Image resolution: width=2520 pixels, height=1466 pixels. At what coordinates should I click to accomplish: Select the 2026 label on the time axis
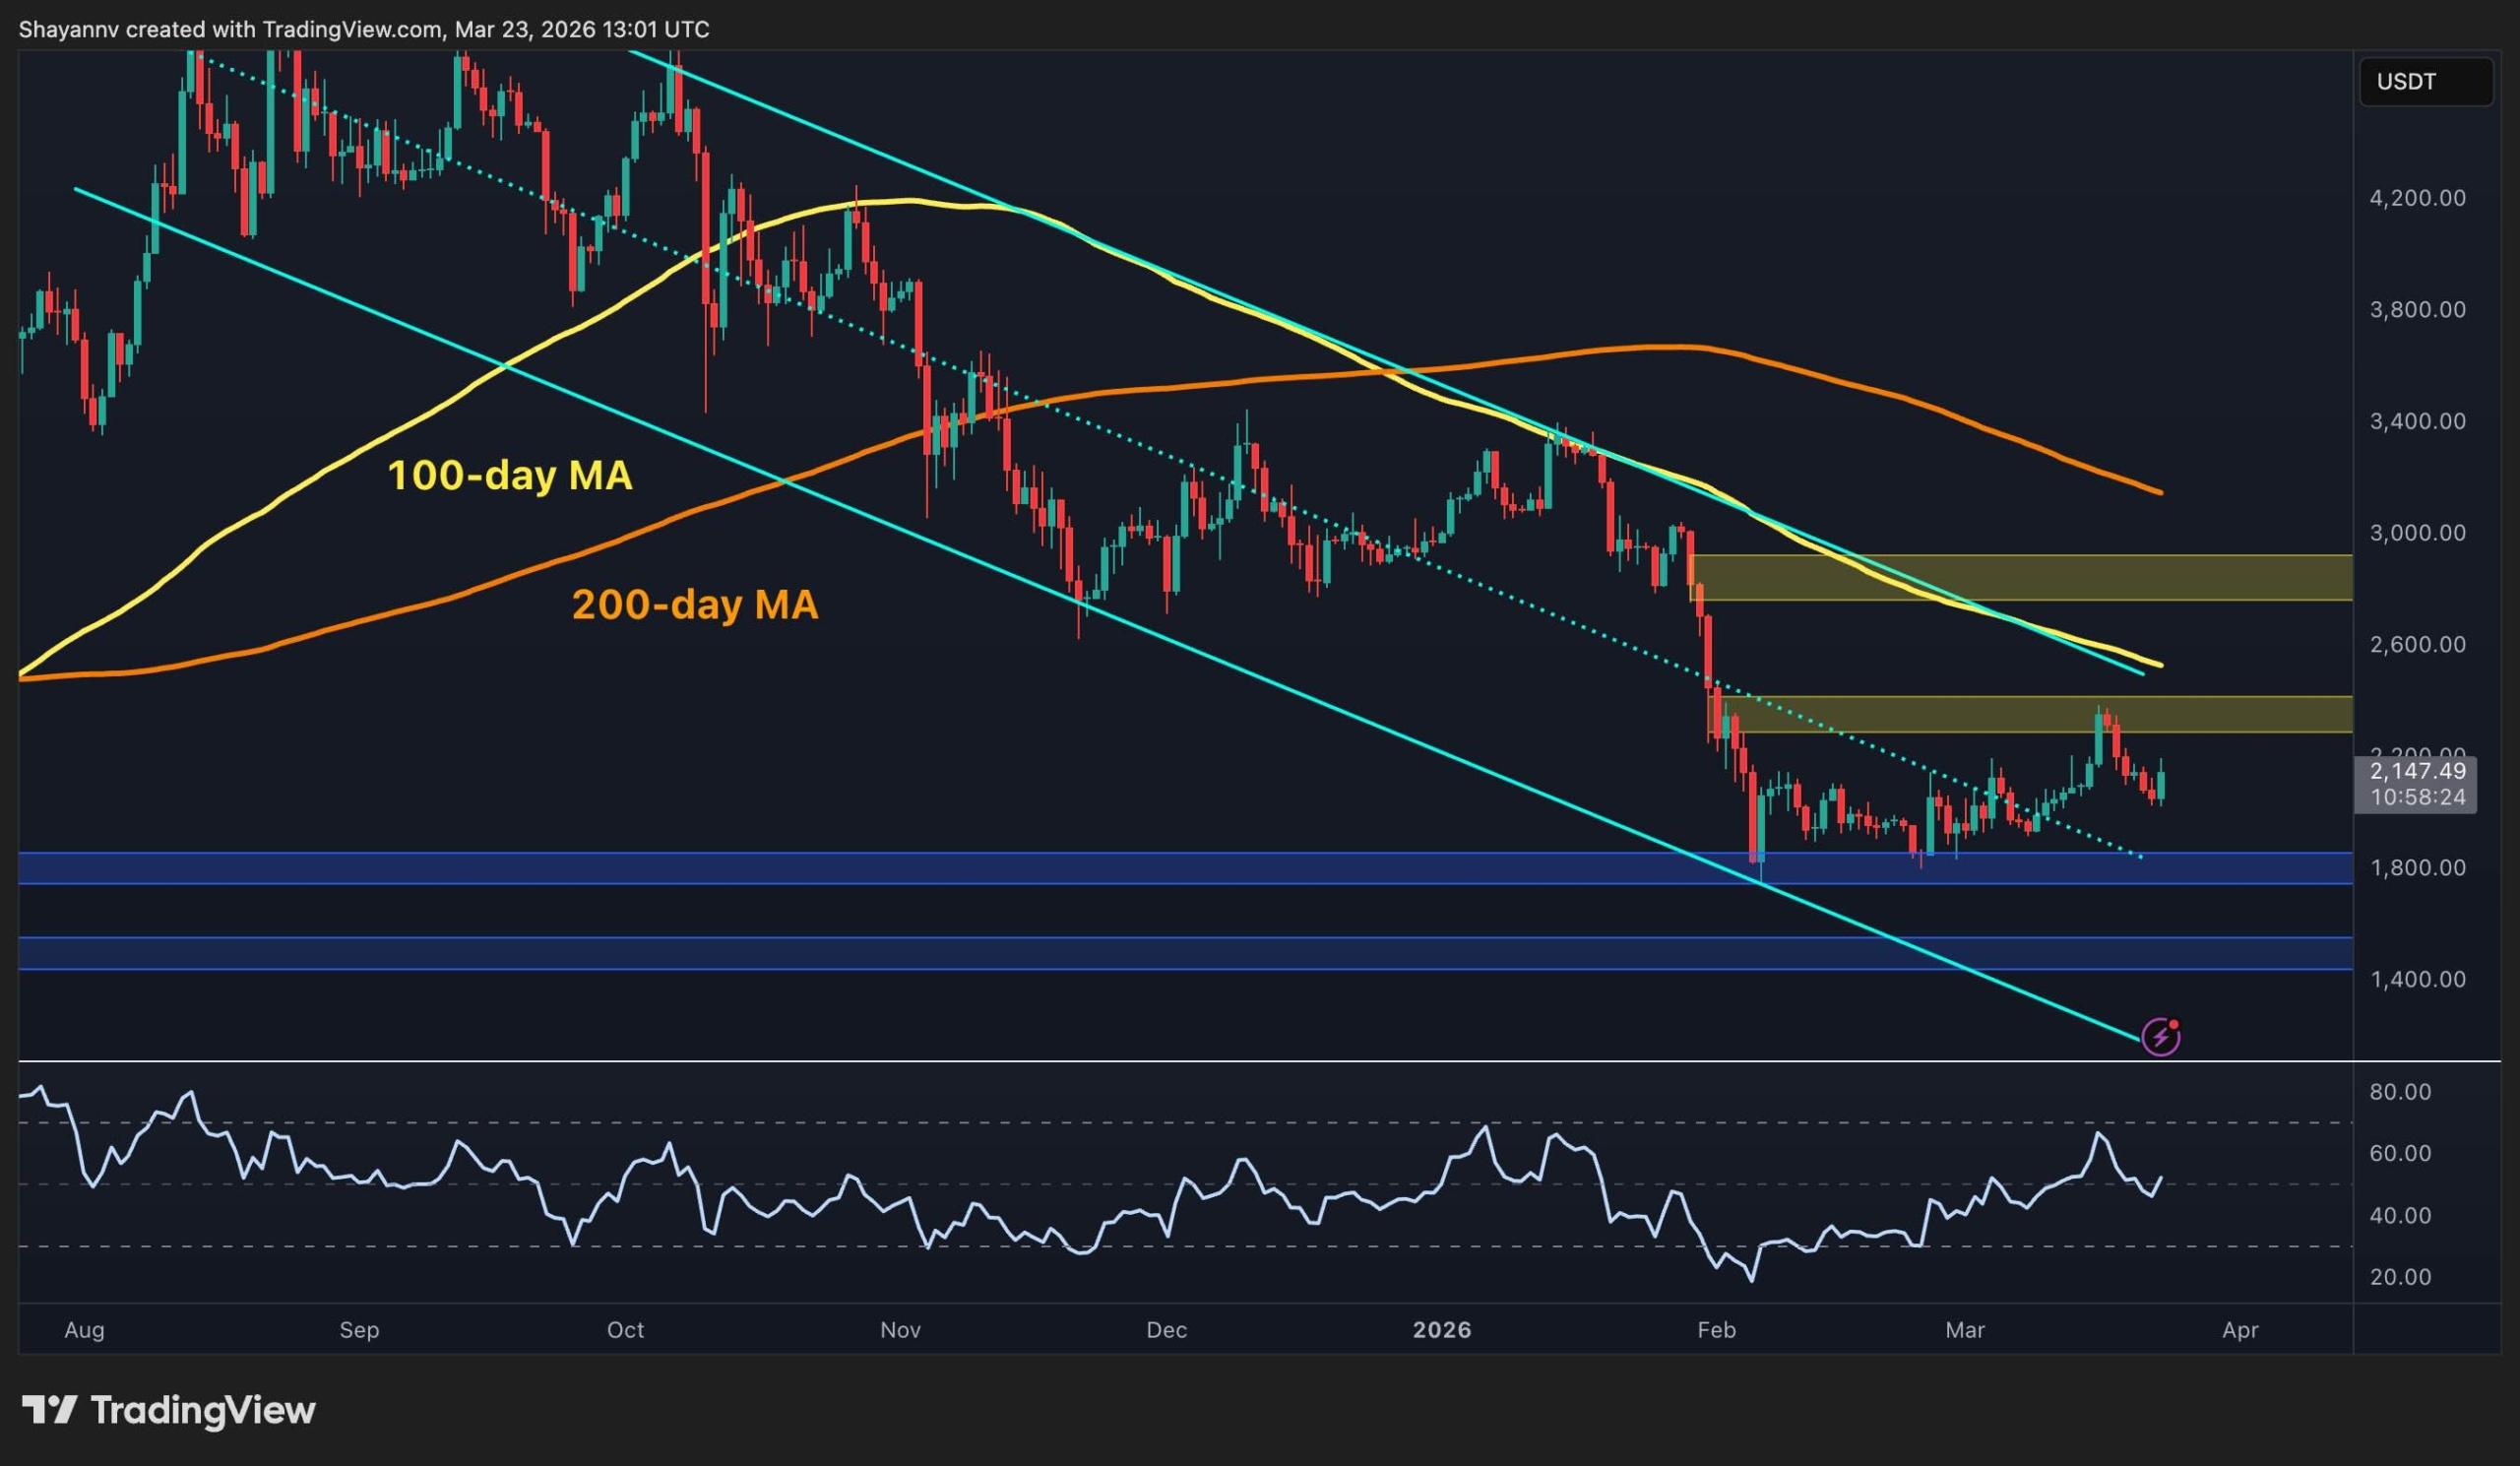coord(1443,1331)
